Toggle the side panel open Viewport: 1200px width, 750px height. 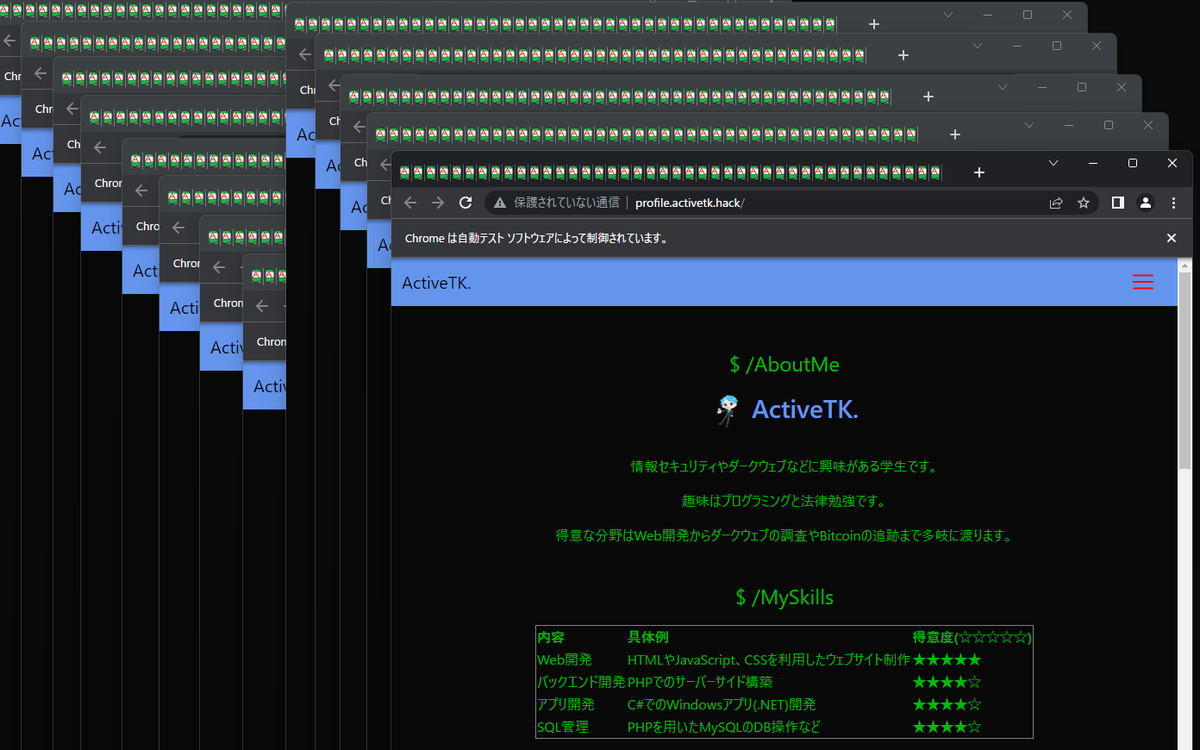pyautogui.click(x=1117, y=202)
